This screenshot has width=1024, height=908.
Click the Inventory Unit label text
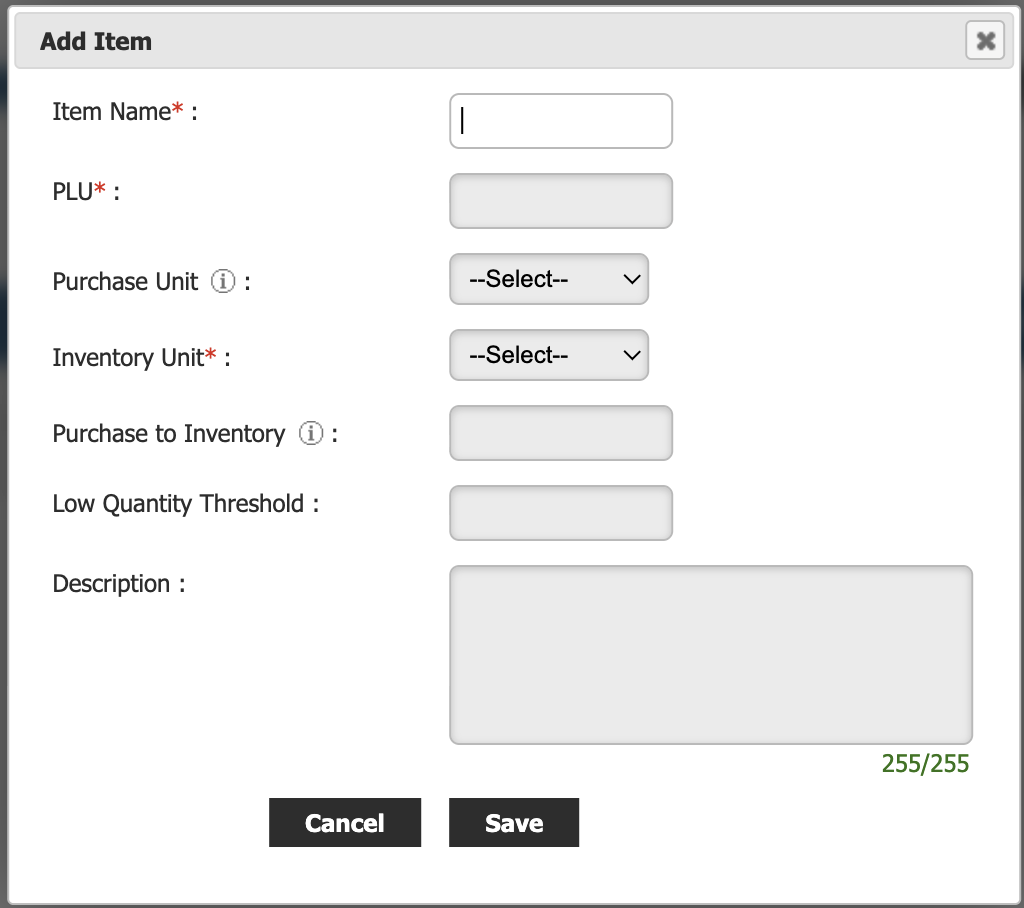pos(128,358)
